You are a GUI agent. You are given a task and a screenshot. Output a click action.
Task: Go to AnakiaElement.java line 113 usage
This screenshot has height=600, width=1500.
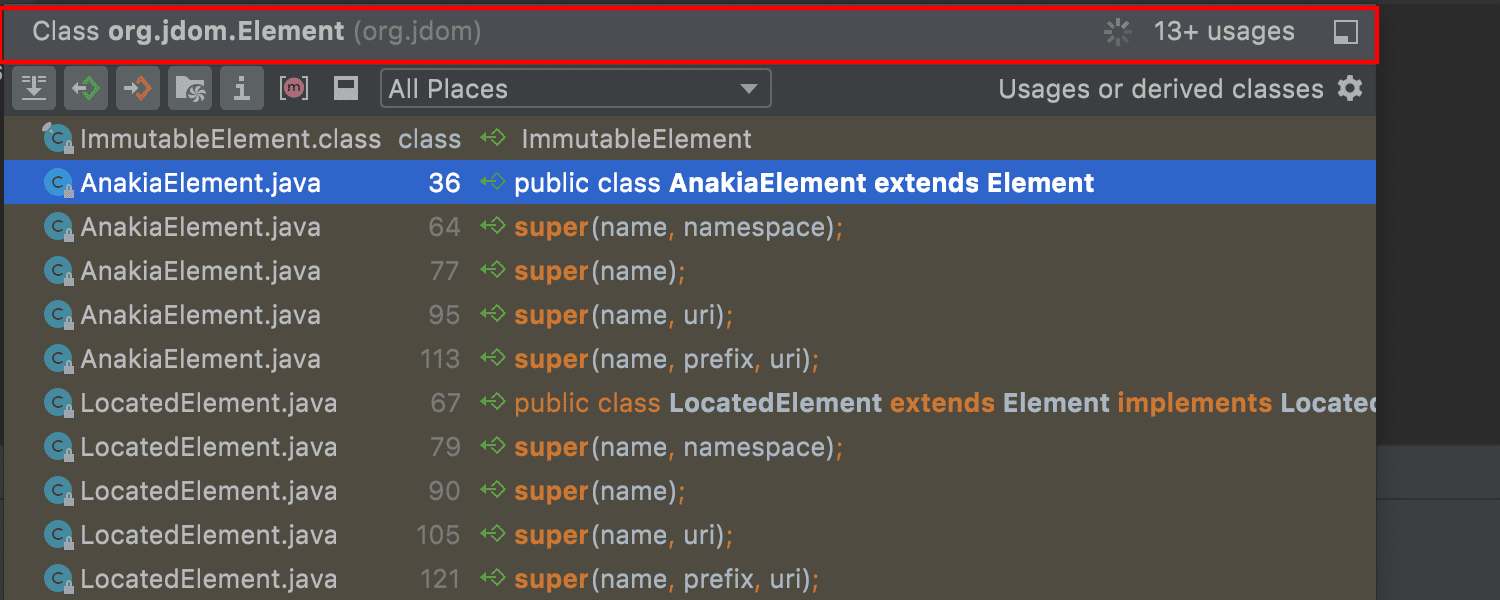pos(666,359)
